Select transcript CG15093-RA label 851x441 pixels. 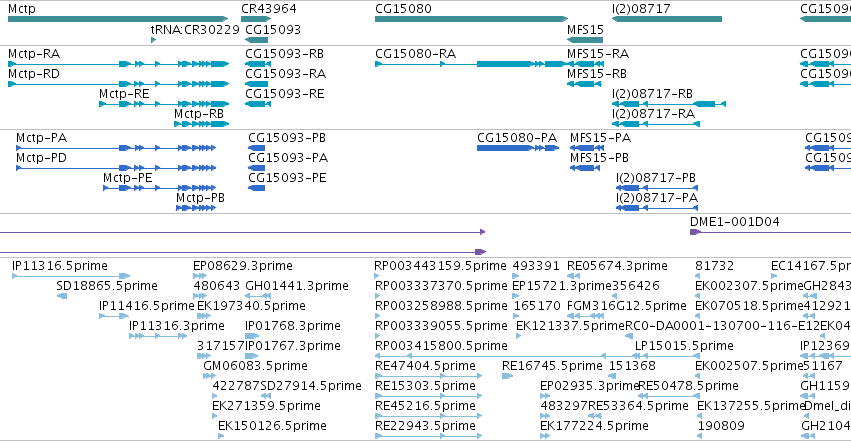tap(285, 74)
